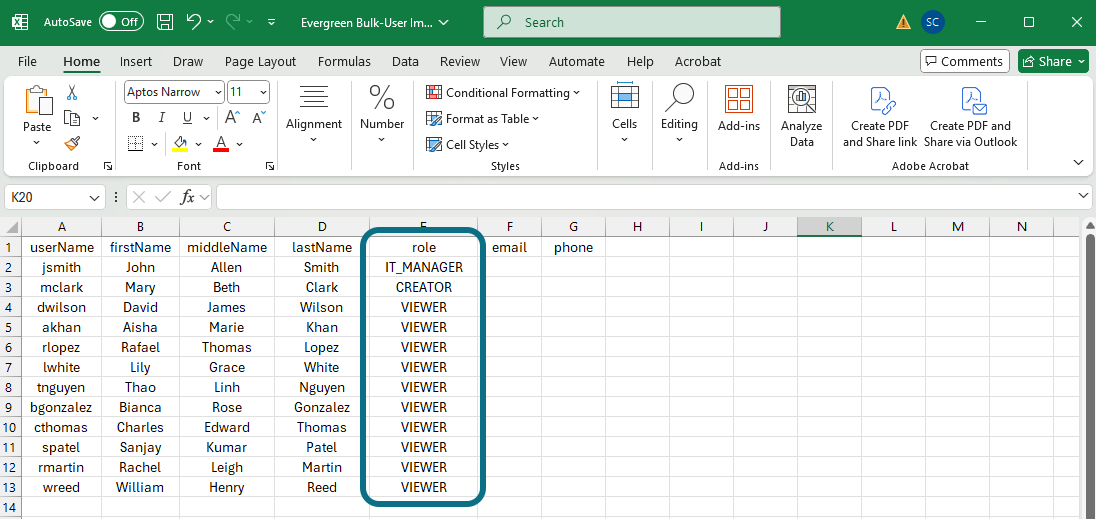Open the Cells group menu
Screen dimensions: 1096x519
click(624, 114)
